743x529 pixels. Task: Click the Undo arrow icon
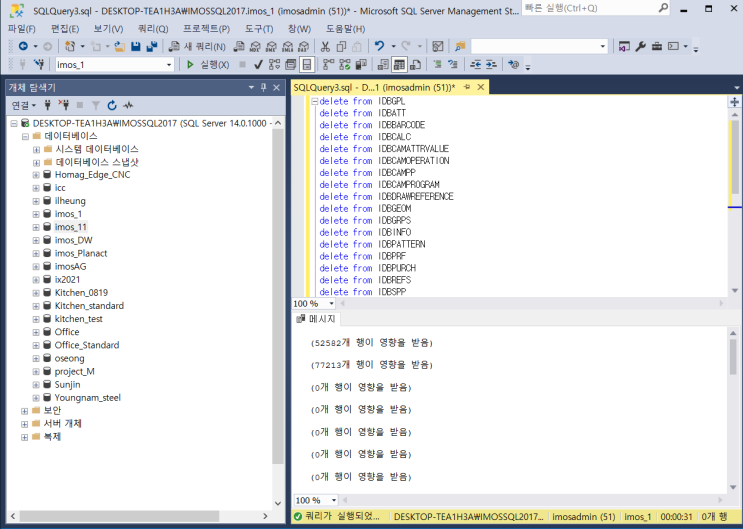tap(379, 47)
